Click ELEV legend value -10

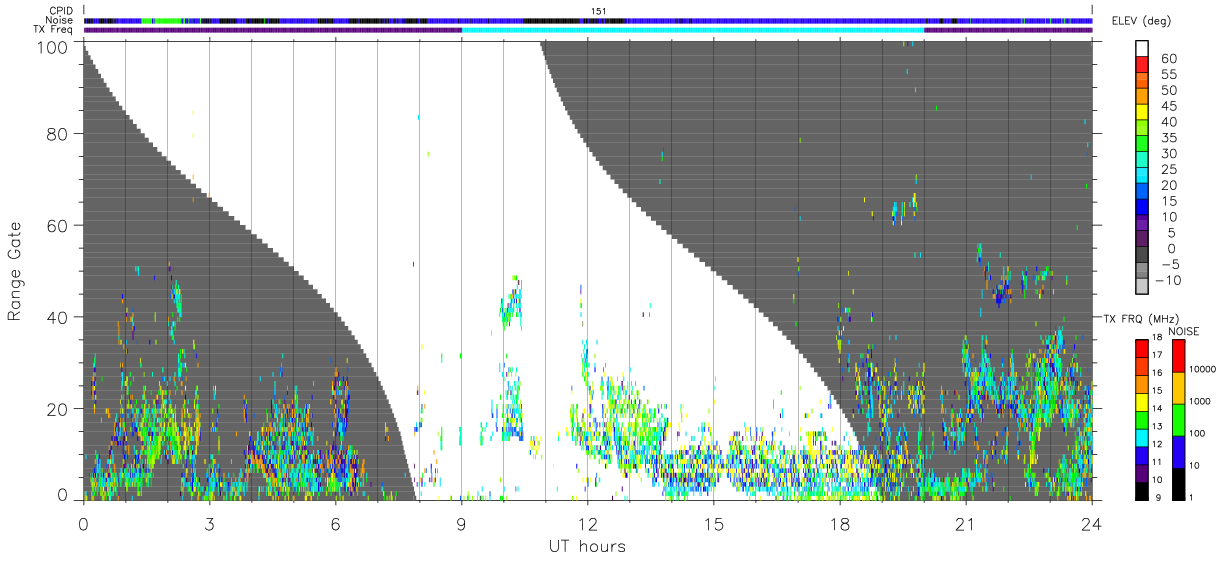[1166, 281]
